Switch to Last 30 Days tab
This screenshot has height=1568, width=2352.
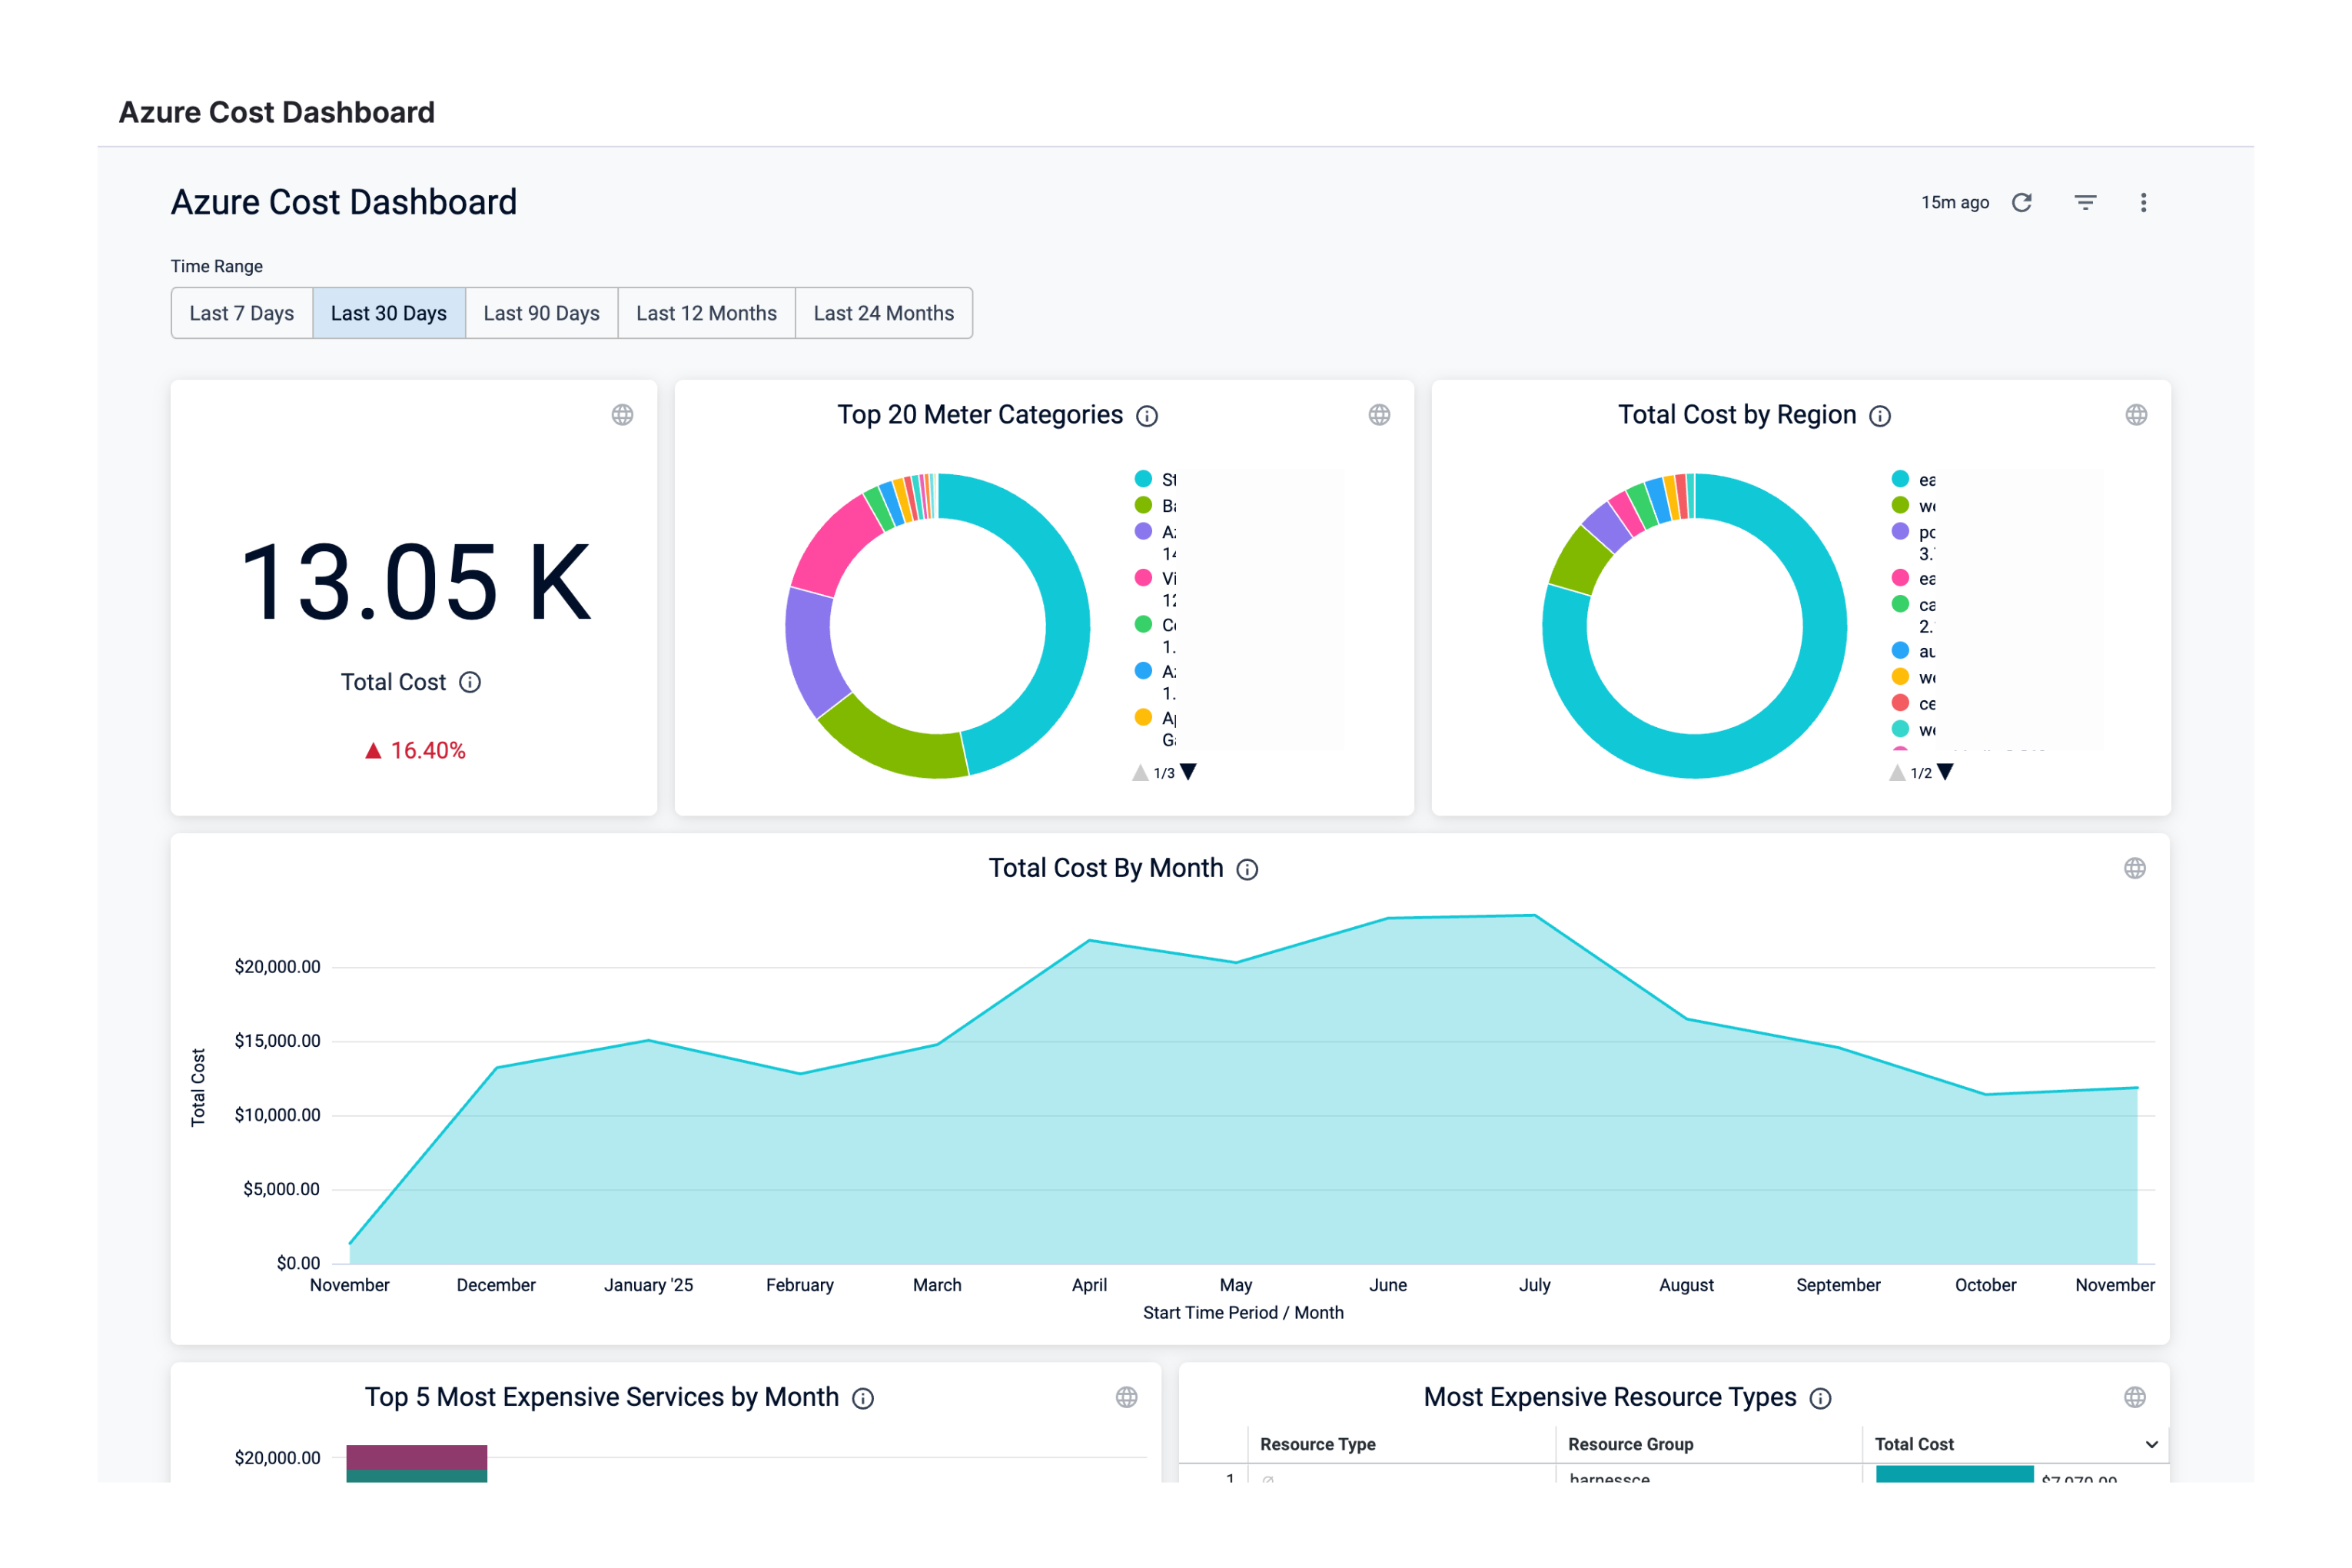click(388, 313)
